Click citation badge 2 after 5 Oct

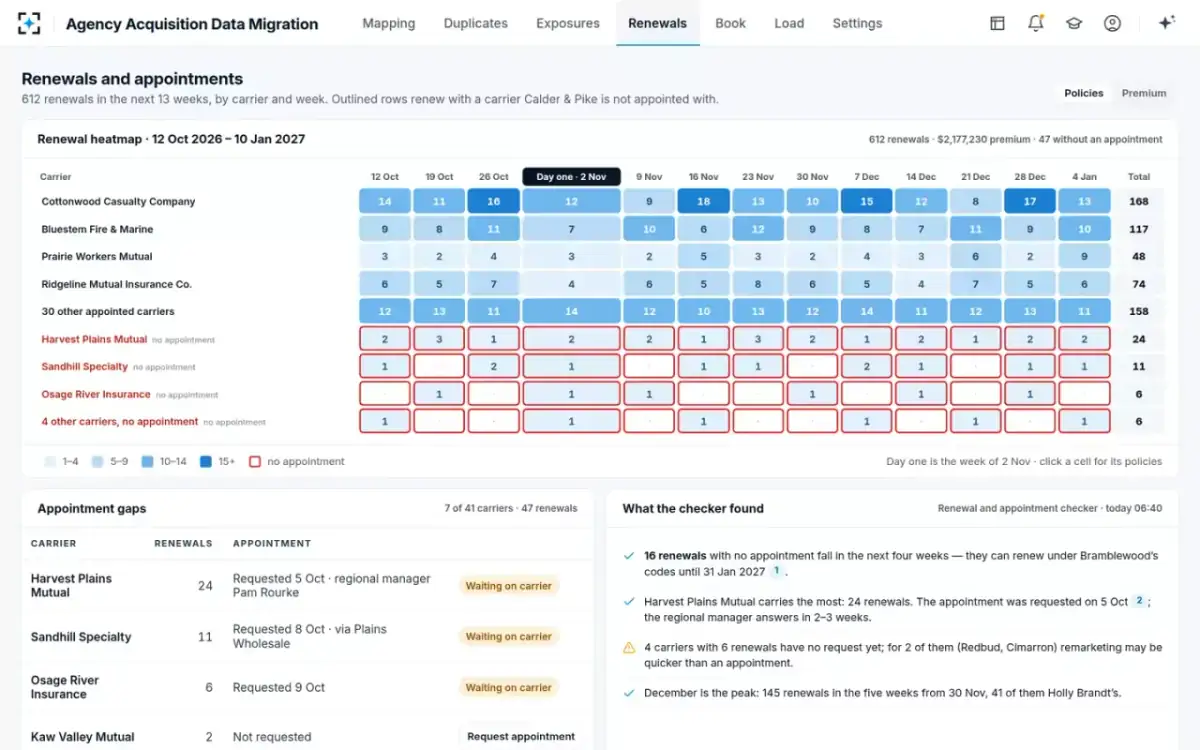tap(1138, 602)
